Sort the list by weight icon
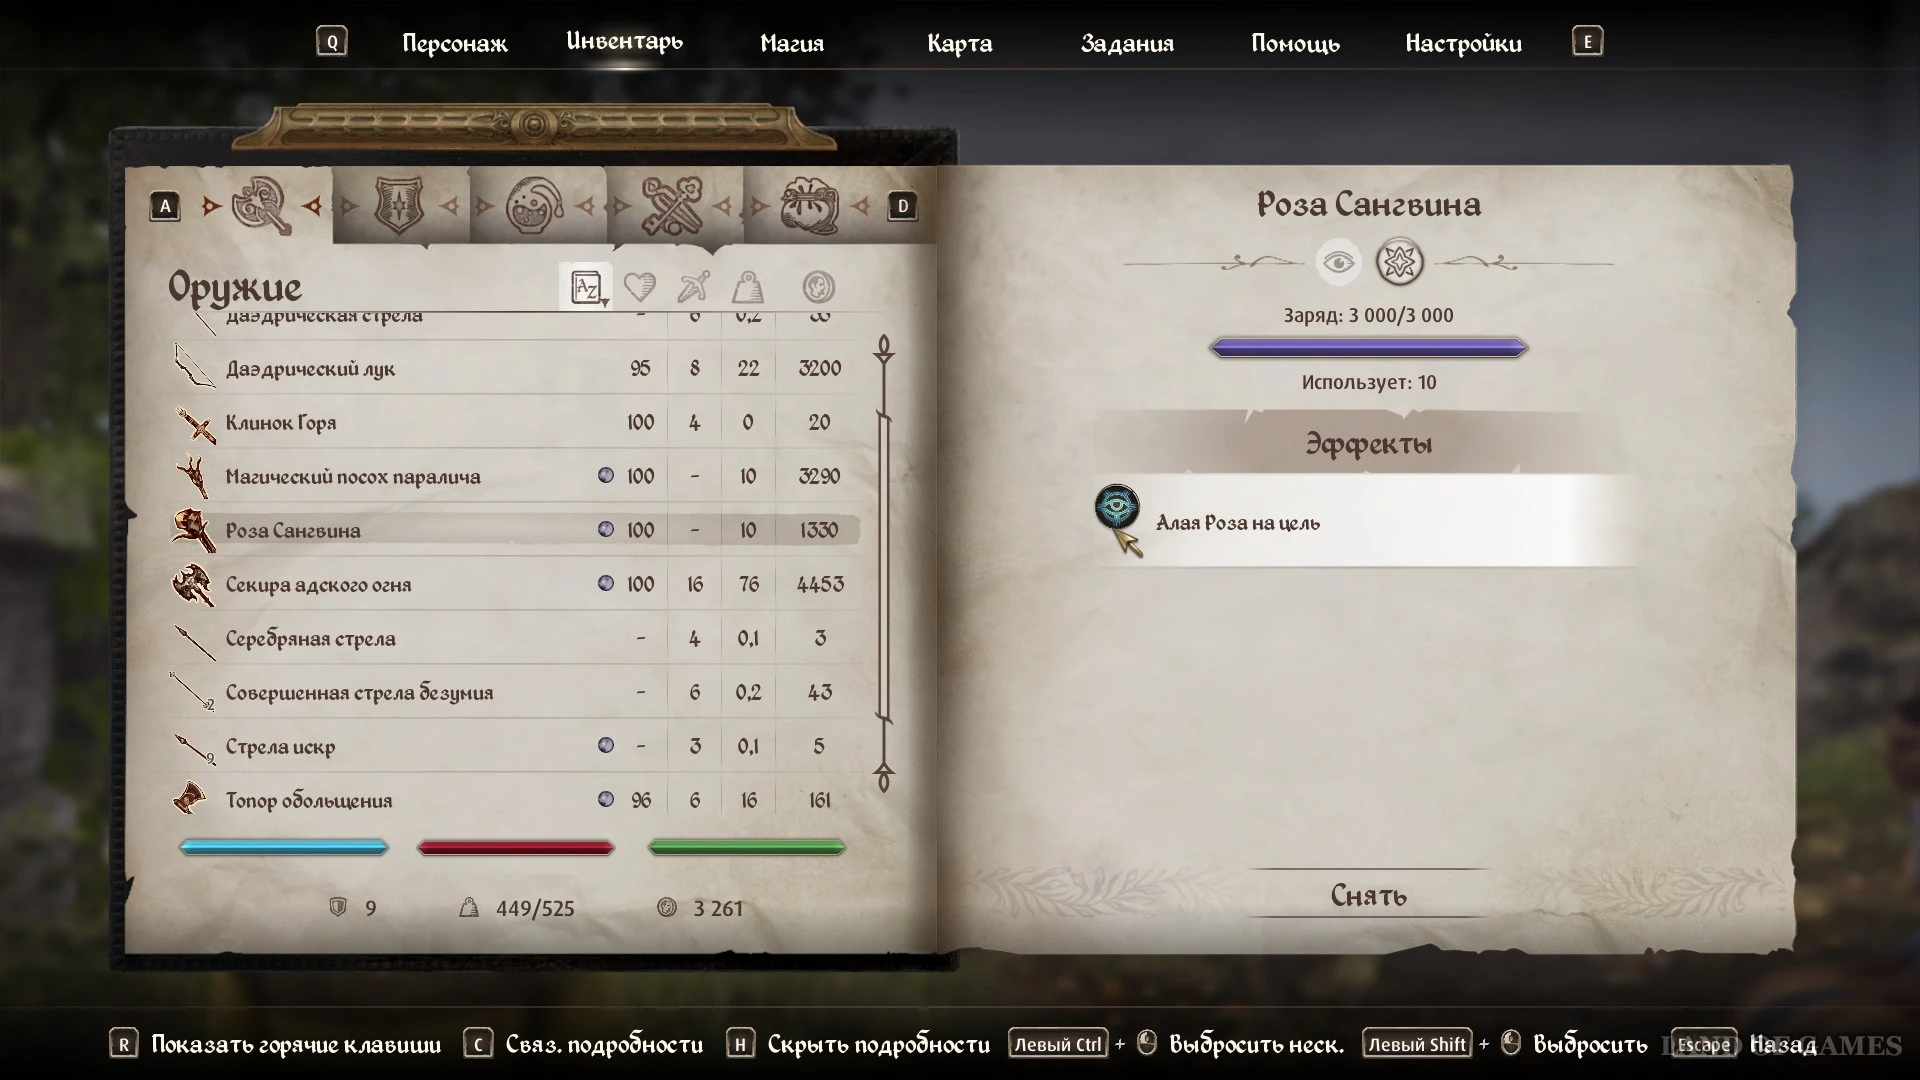 748,288
